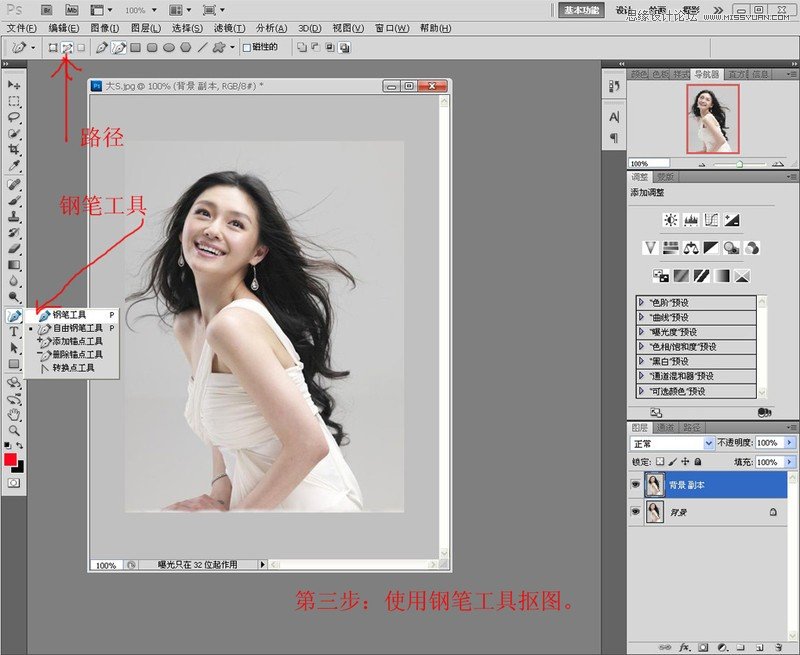The height and width of the screenshot is (655, 800).
Task: Add a Curves adjustment from the Adjustments panel
Action: coord(711,220)
